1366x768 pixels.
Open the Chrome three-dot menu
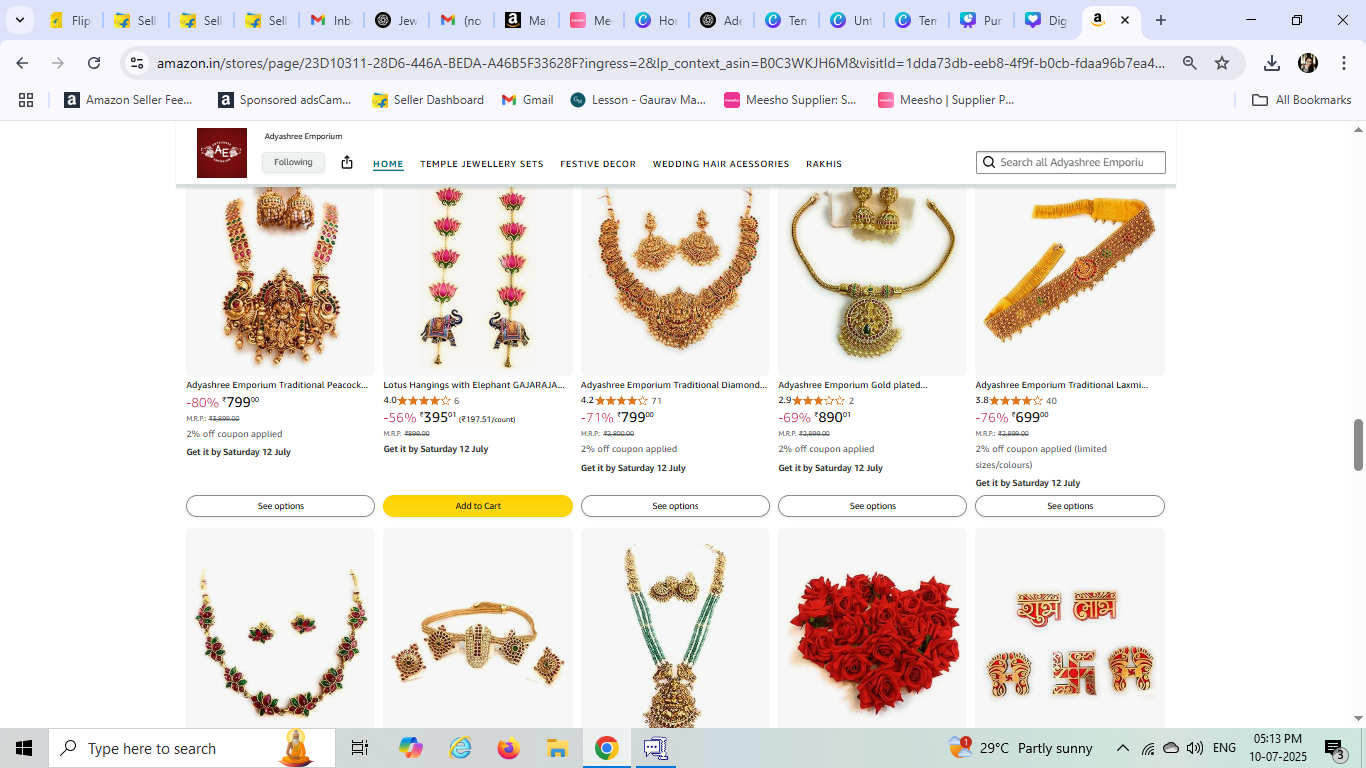click(x=1344, y=63)
